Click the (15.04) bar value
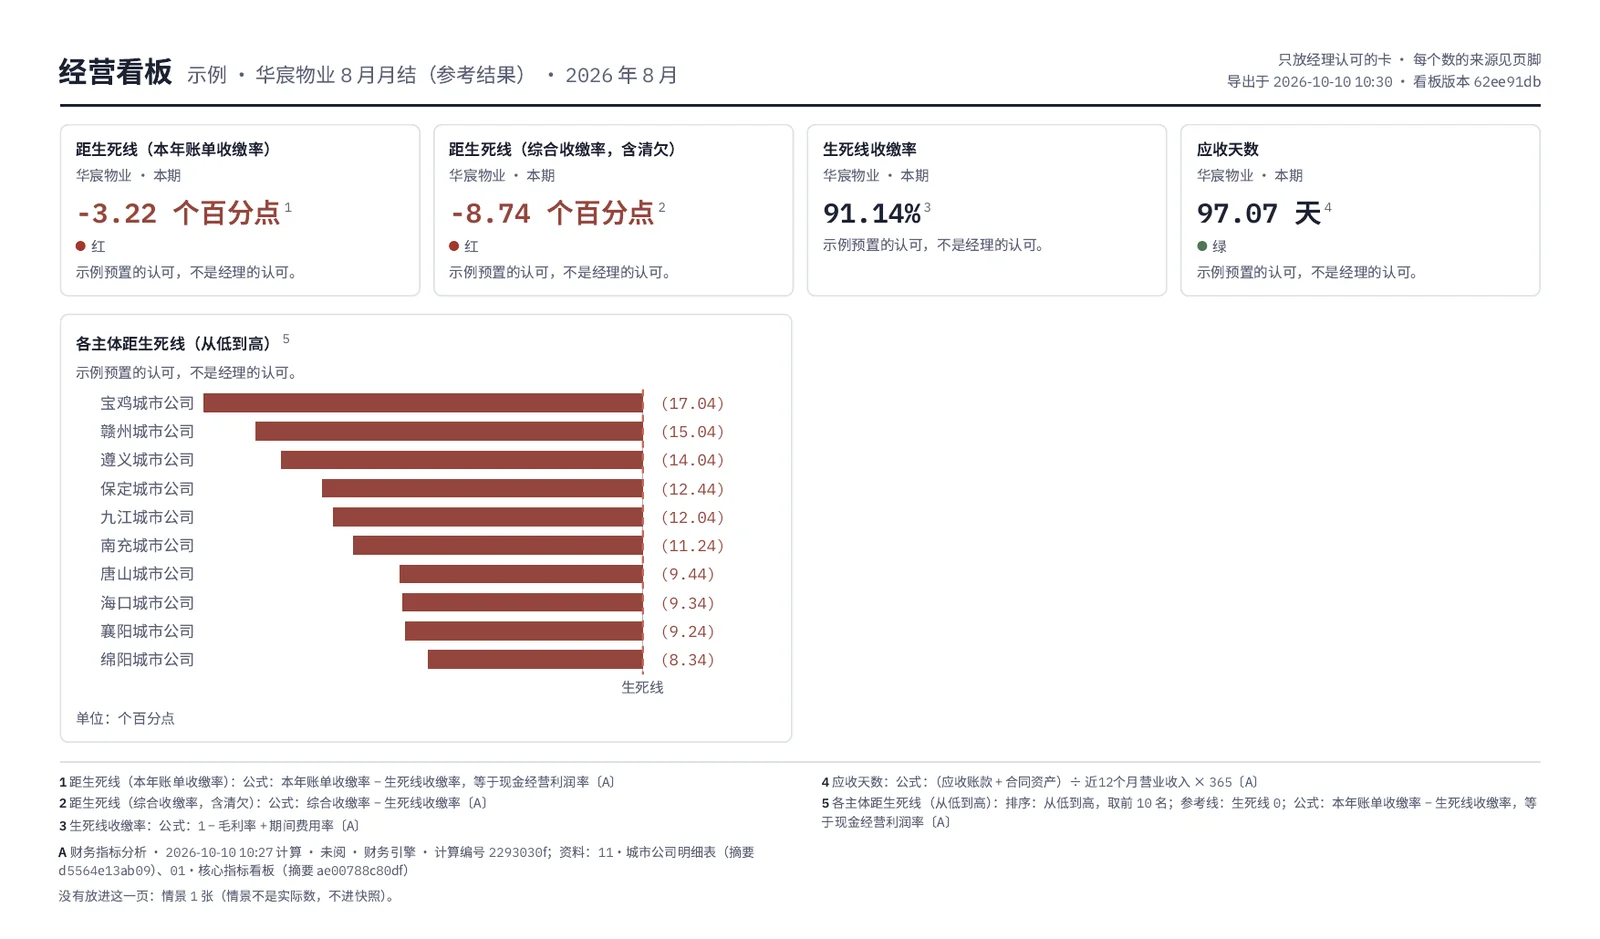The image size is (1600, 939). pos(692,431)
